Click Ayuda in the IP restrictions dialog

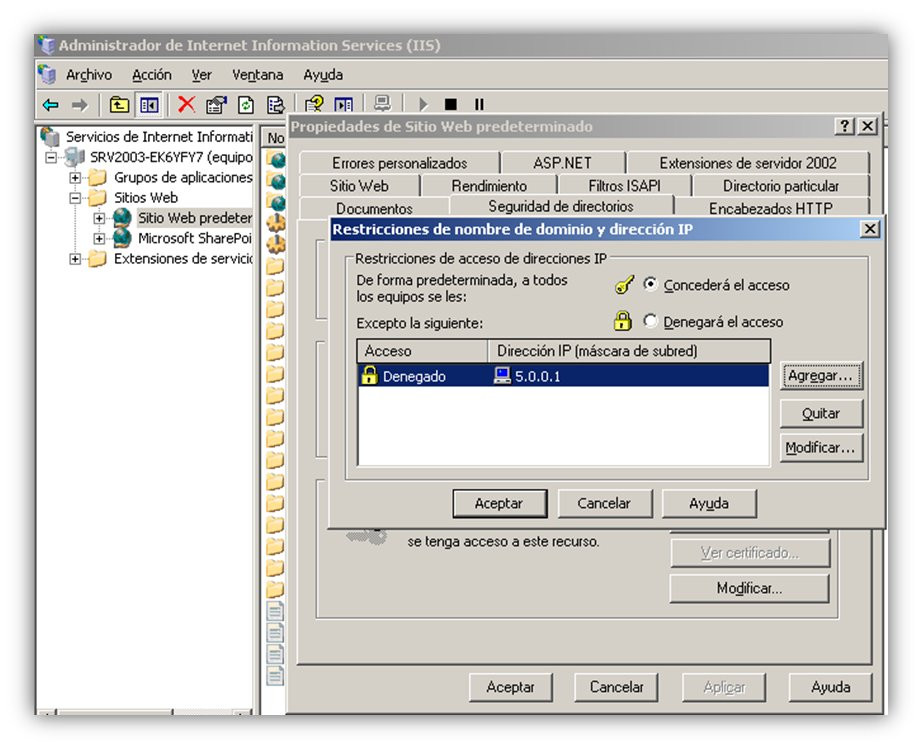click(x=709, y=503)
